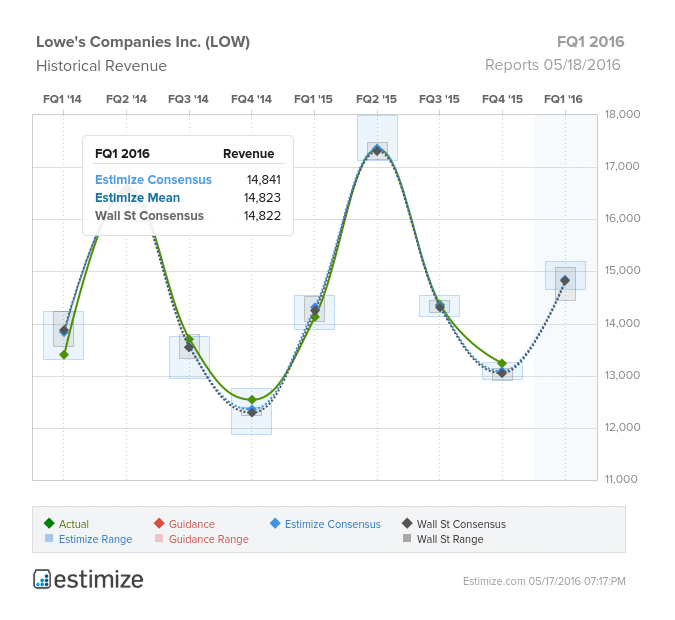Click the estimize wordmark text
675x620 pixels.
(99, 580)
